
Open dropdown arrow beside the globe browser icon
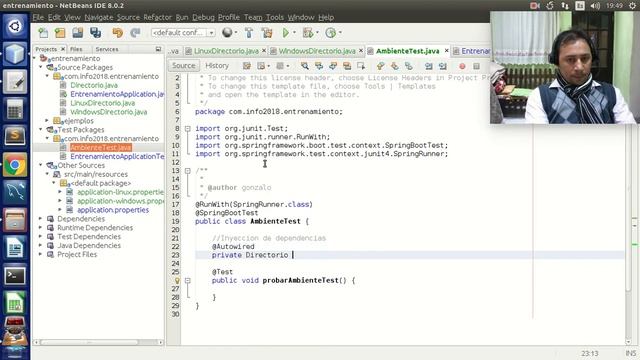(236, 33)
